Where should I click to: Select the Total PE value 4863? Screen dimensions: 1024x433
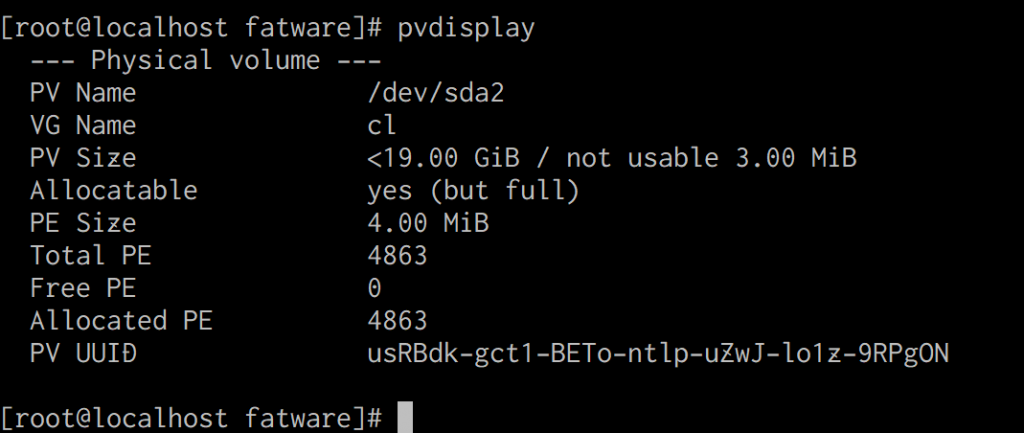pos(397,255)
